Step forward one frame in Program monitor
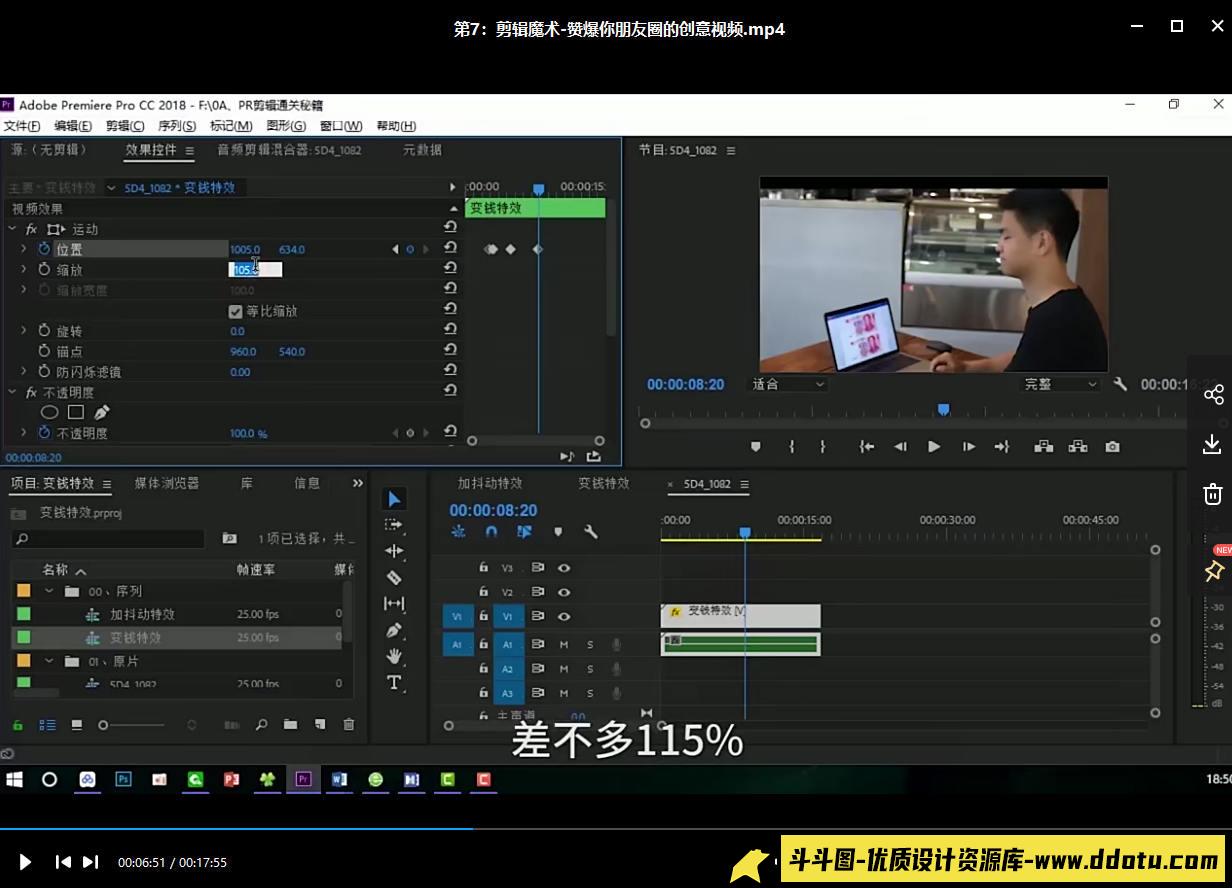Image resolution: width=1232 pixels, height=888 pixels. pos(968,447)
